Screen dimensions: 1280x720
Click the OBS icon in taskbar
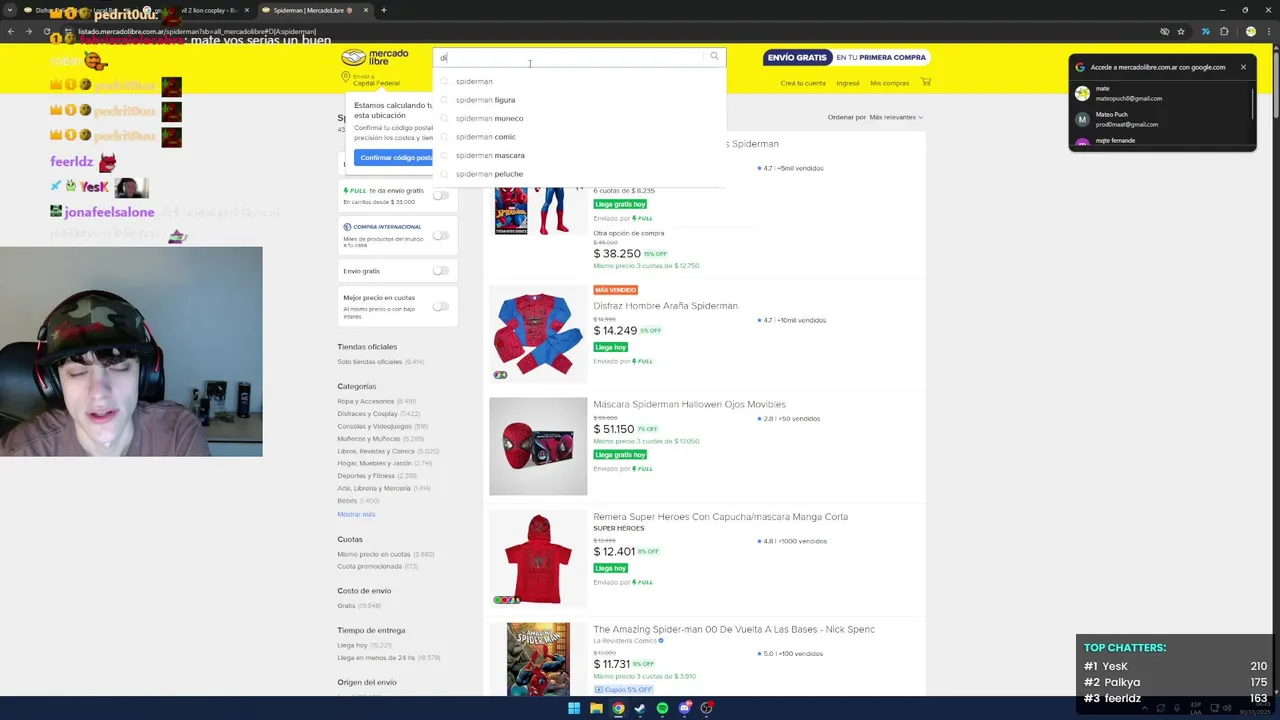pyautogui.click(x=706, y=708)
